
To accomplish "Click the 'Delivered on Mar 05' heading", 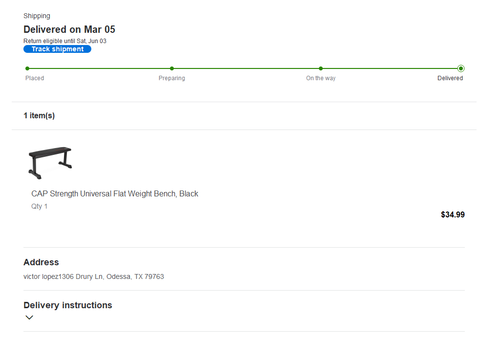I will click(69, 29).
